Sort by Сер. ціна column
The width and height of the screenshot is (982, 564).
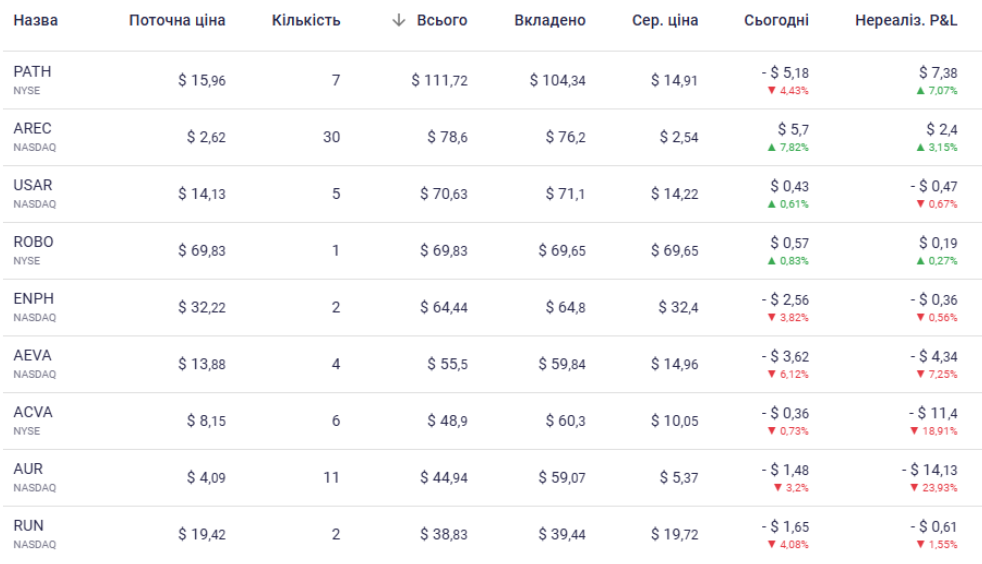click(665, 21)
